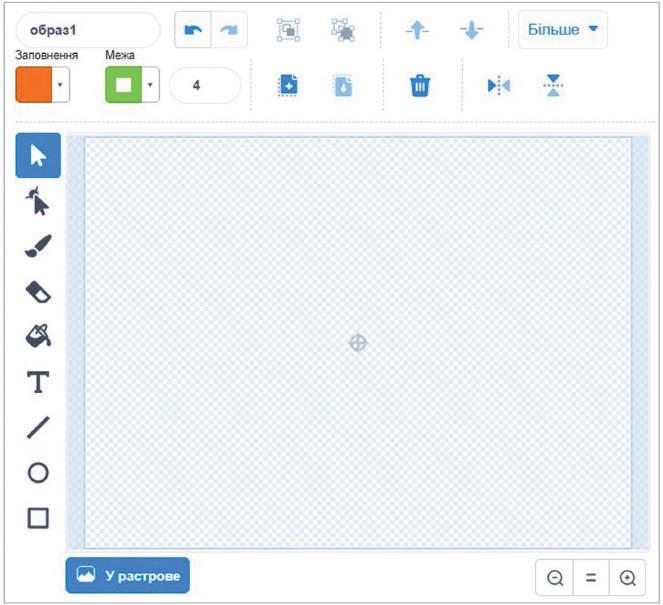Click the Copy icon
This screenshot has width=663, height=605.
click(288, 85)
